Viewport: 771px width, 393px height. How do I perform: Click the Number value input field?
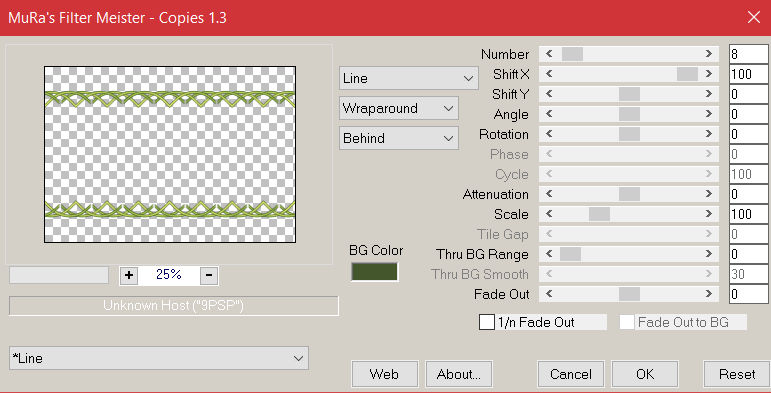coord(748,54)
